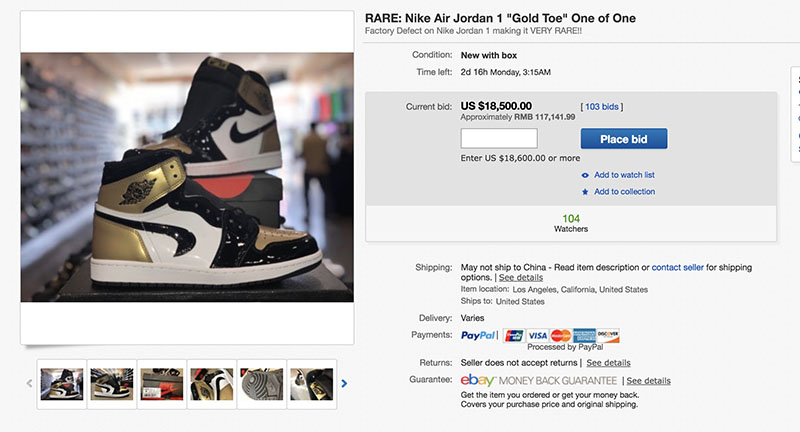Viewport: 800px width, 432px height.
Task: Show next thumbnails with right arrow
Action: point(344,383)
